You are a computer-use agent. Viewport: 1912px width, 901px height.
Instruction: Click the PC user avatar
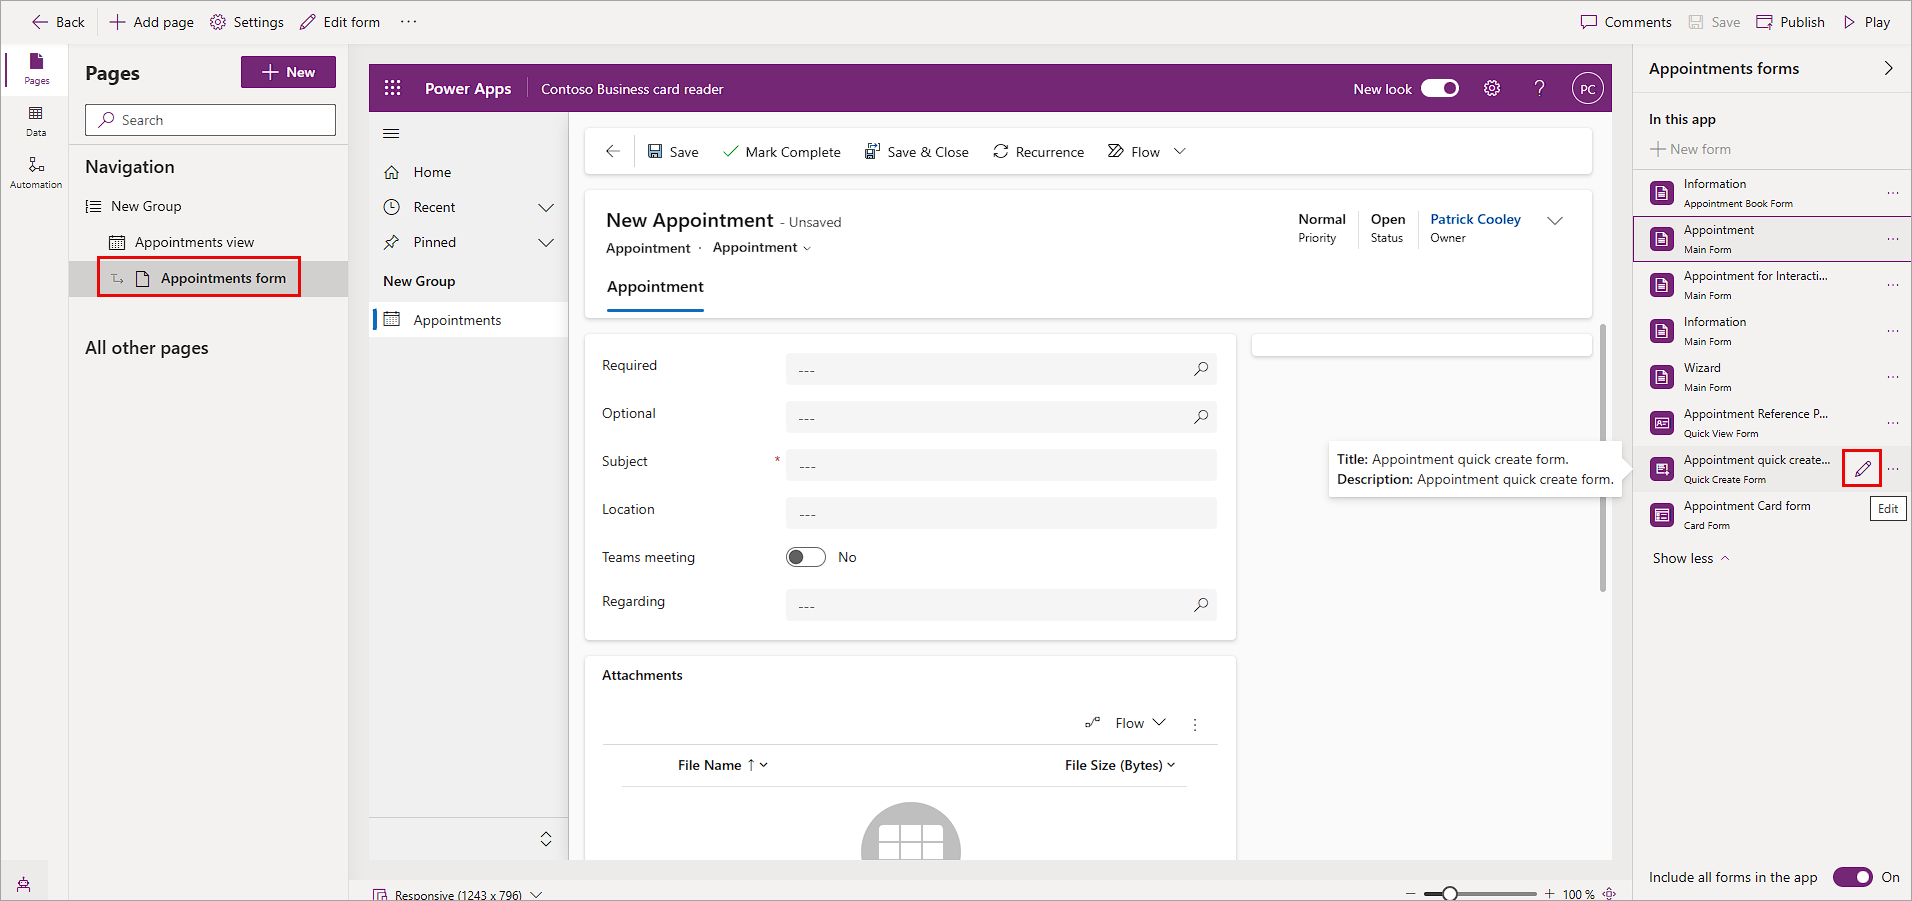[x=1588, y=89]
